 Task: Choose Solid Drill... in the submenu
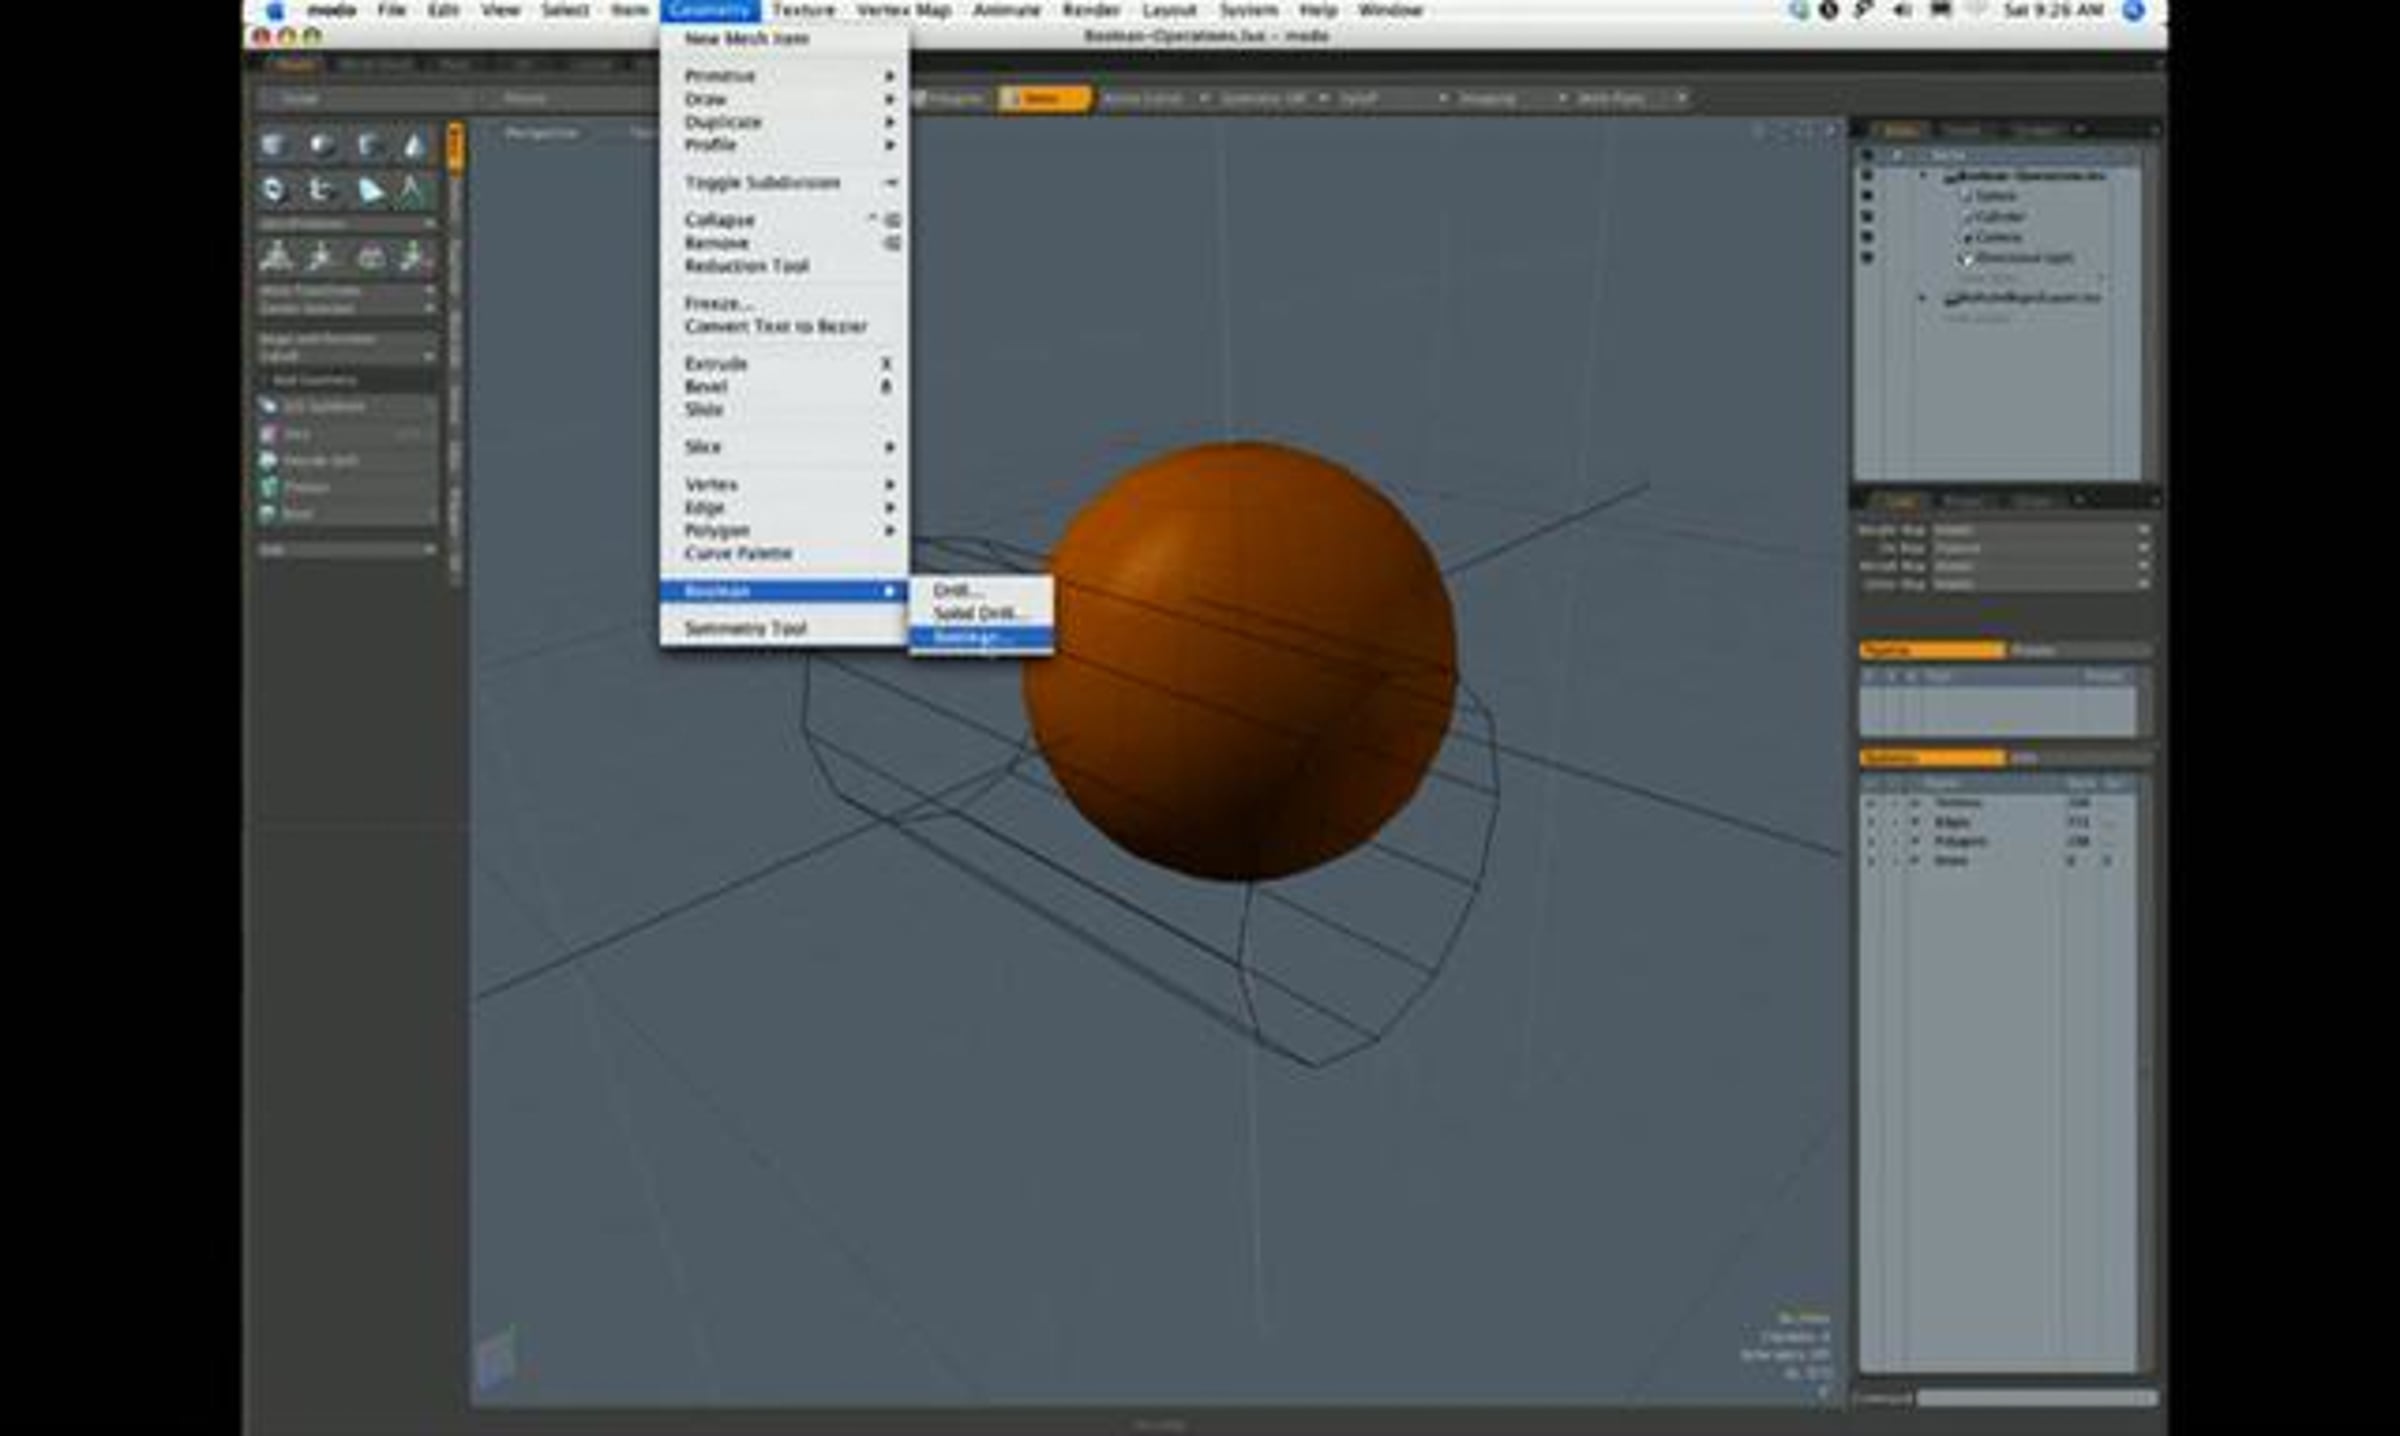tap(980, 613)
